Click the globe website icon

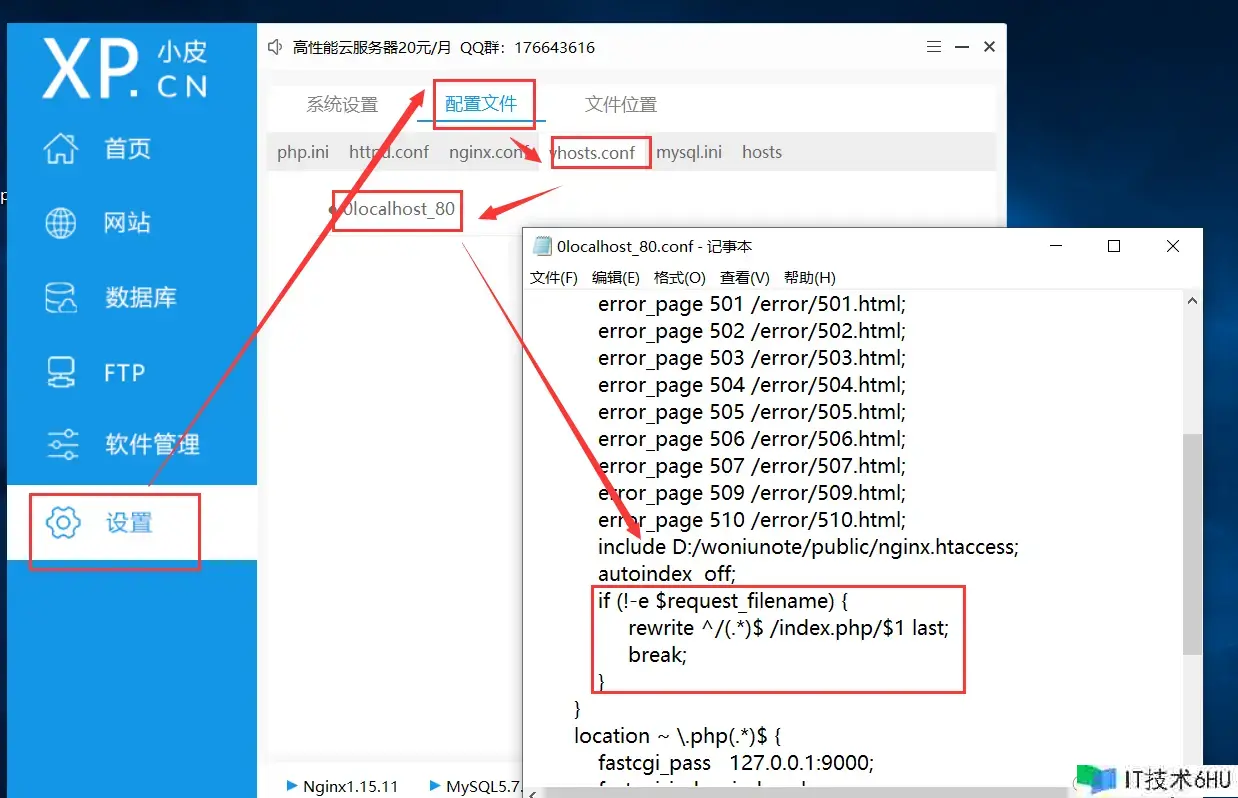click(61, 223)
